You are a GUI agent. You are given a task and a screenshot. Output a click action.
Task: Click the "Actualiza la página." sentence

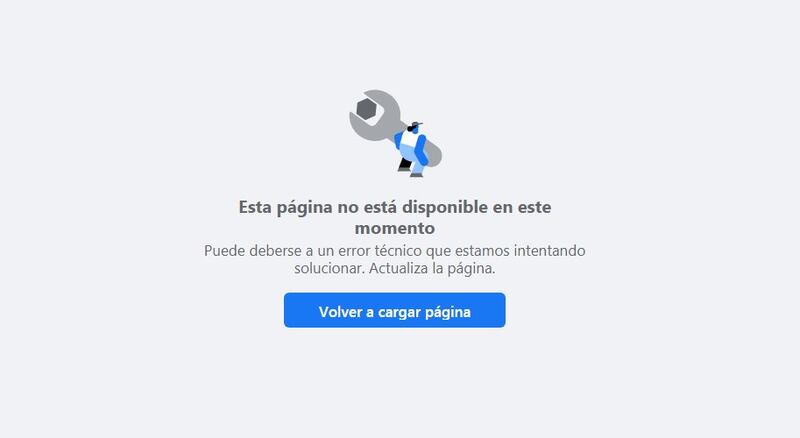coord(432,268)
